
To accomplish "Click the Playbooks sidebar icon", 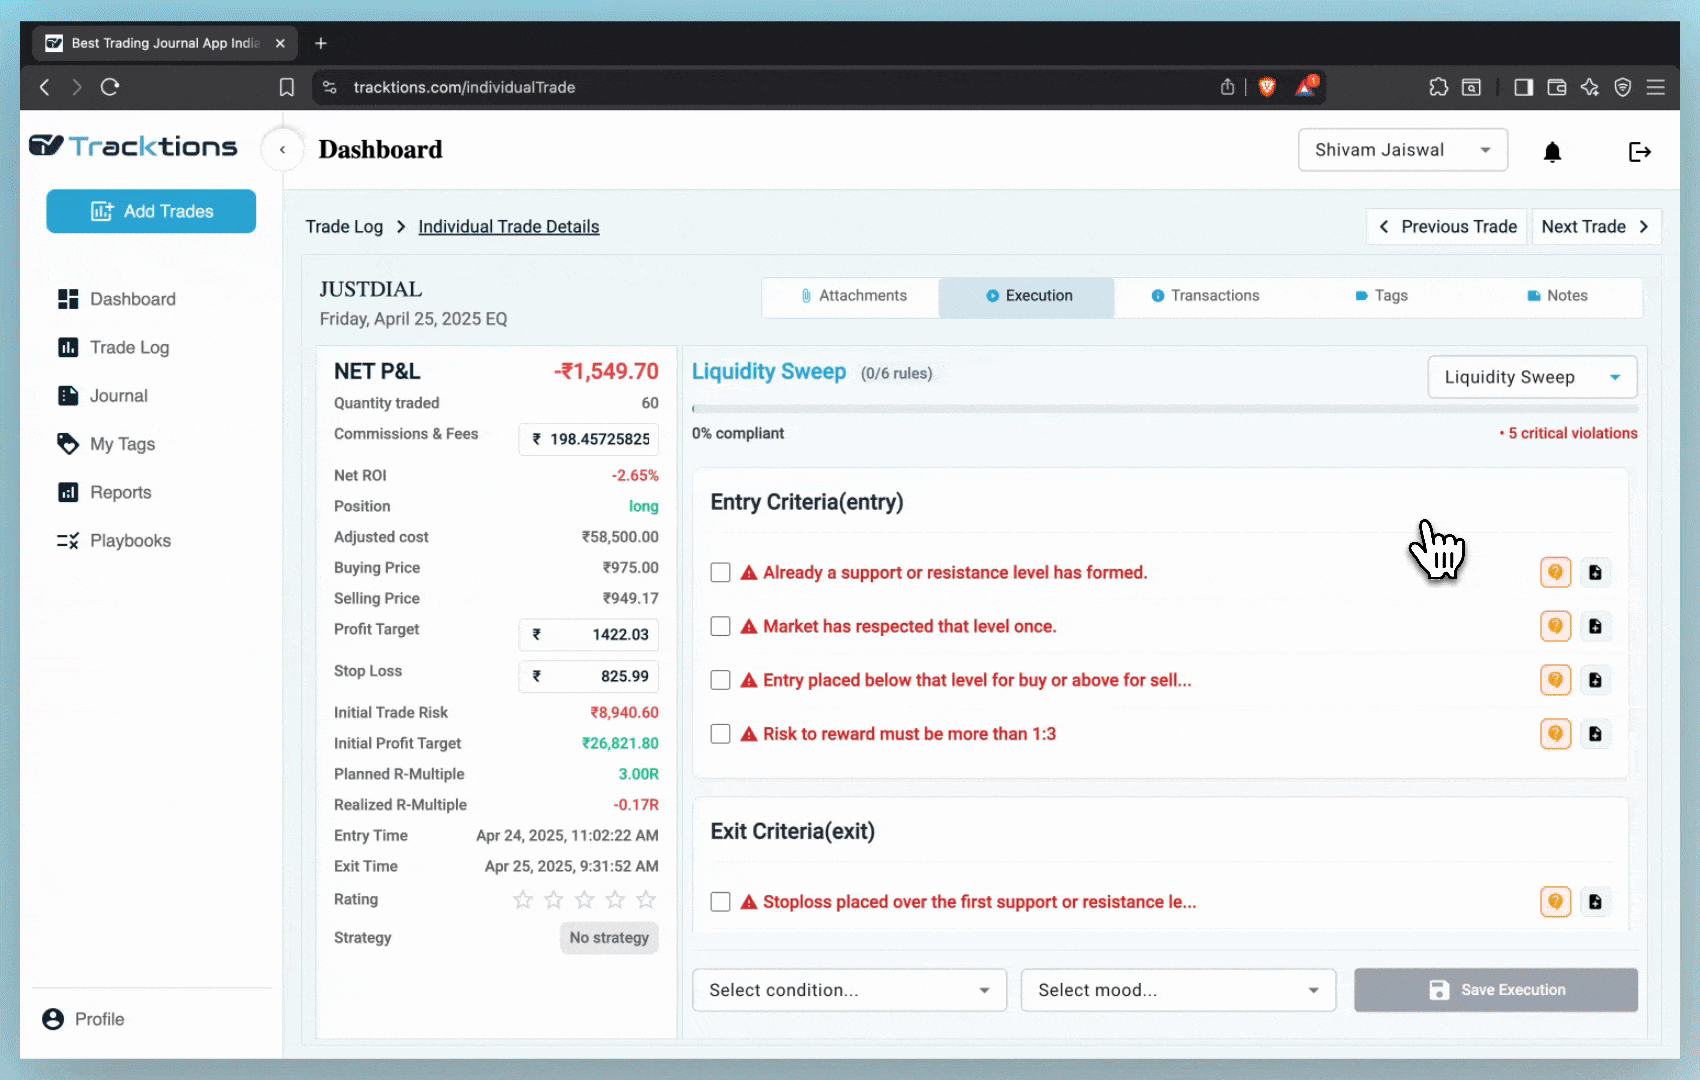I will (x=68, y=541).
